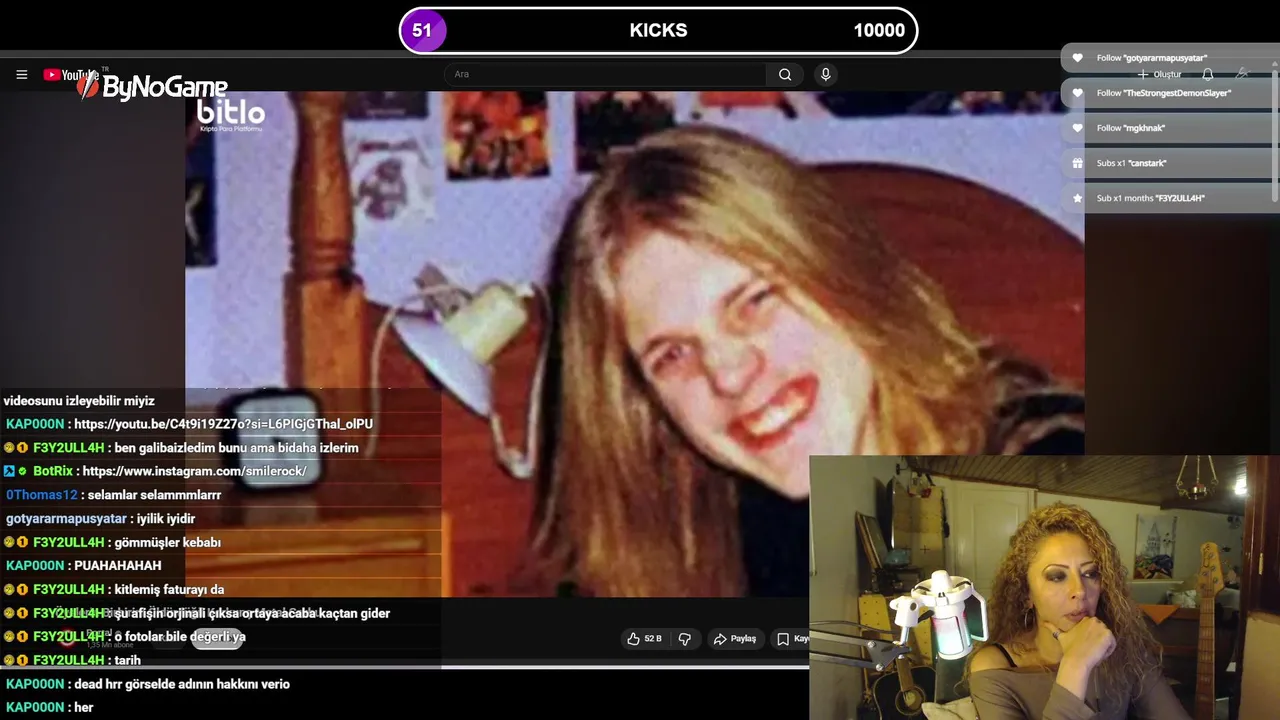Open the Oluştur create button
Image resolution: width=1280 pixels, height=720 pixels.
(1160, 74)
